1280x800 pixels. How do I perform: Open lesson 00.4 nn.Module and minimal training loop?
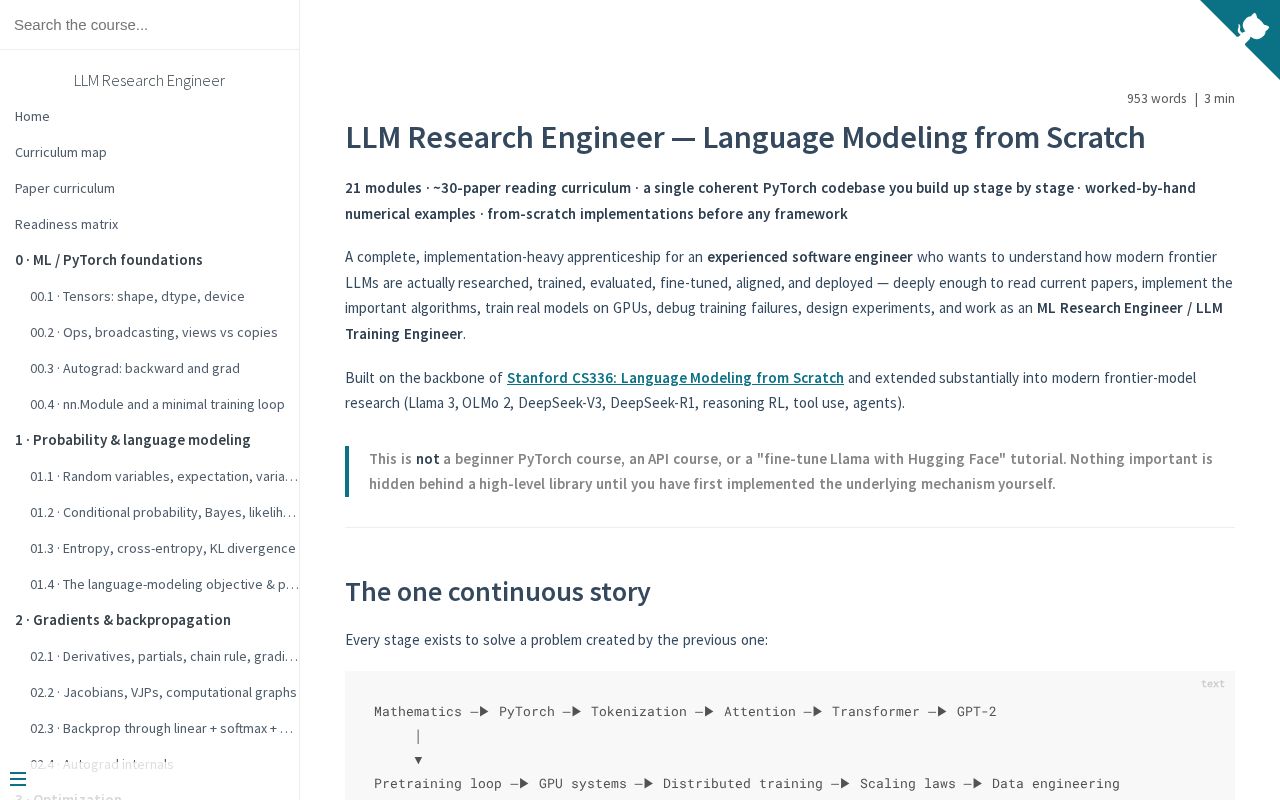tap(157, 404)
